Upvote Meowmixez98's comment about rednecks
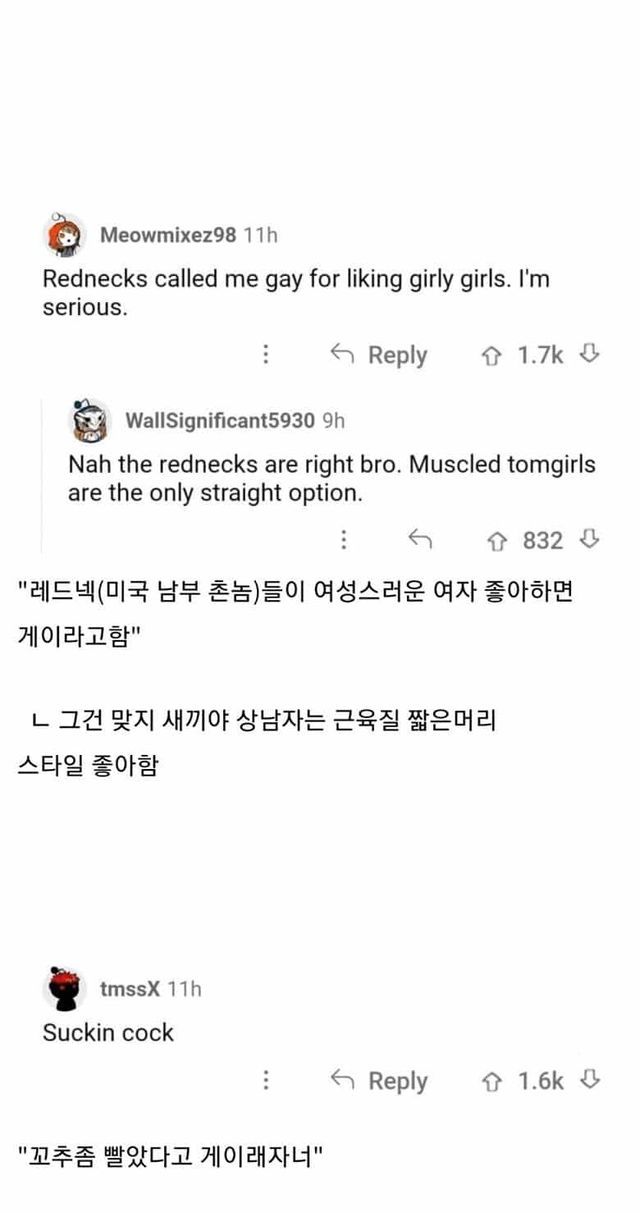The image size is (640, 1213). [x=492, y=354]
